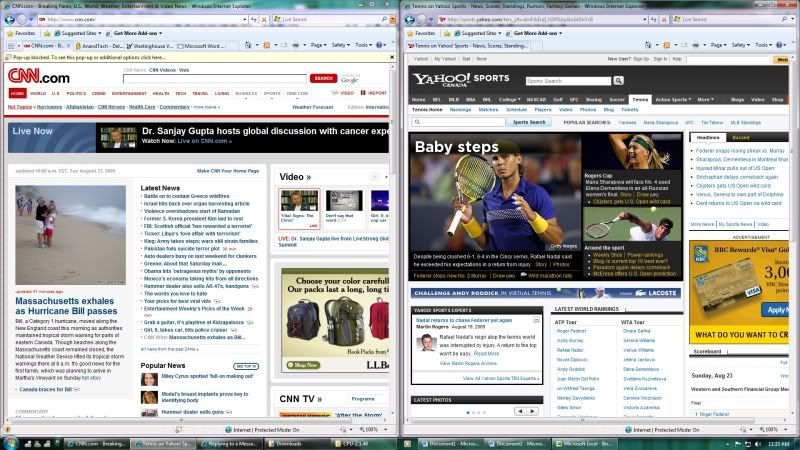This screenshot has width=800, height=450.
Task: Select Headlines tab on Yahoo Sports
Action: click(708, 138)
